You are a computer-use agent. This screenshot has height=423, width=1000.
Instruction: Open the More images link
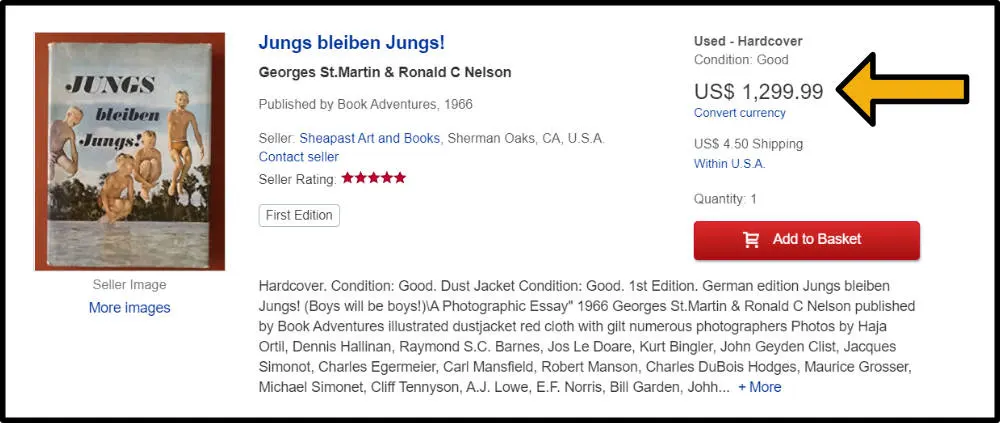(129, 308)
